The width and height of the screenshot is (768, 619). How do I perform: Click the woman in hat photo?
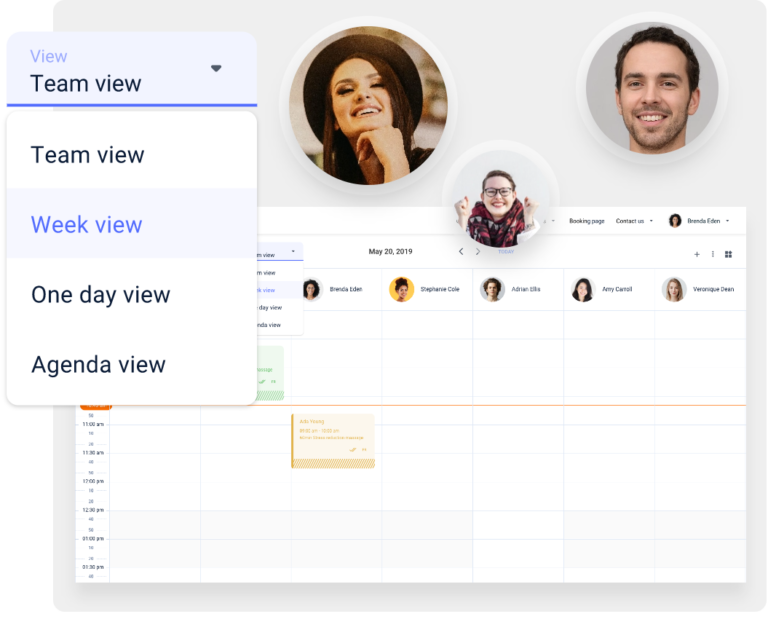pos(368,105)
